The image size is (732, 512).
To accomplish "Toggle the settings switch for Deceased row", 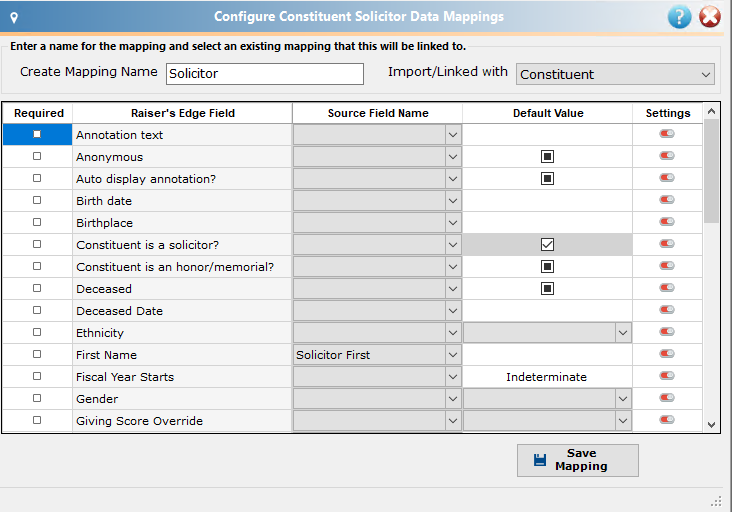I will click(667, 288).
